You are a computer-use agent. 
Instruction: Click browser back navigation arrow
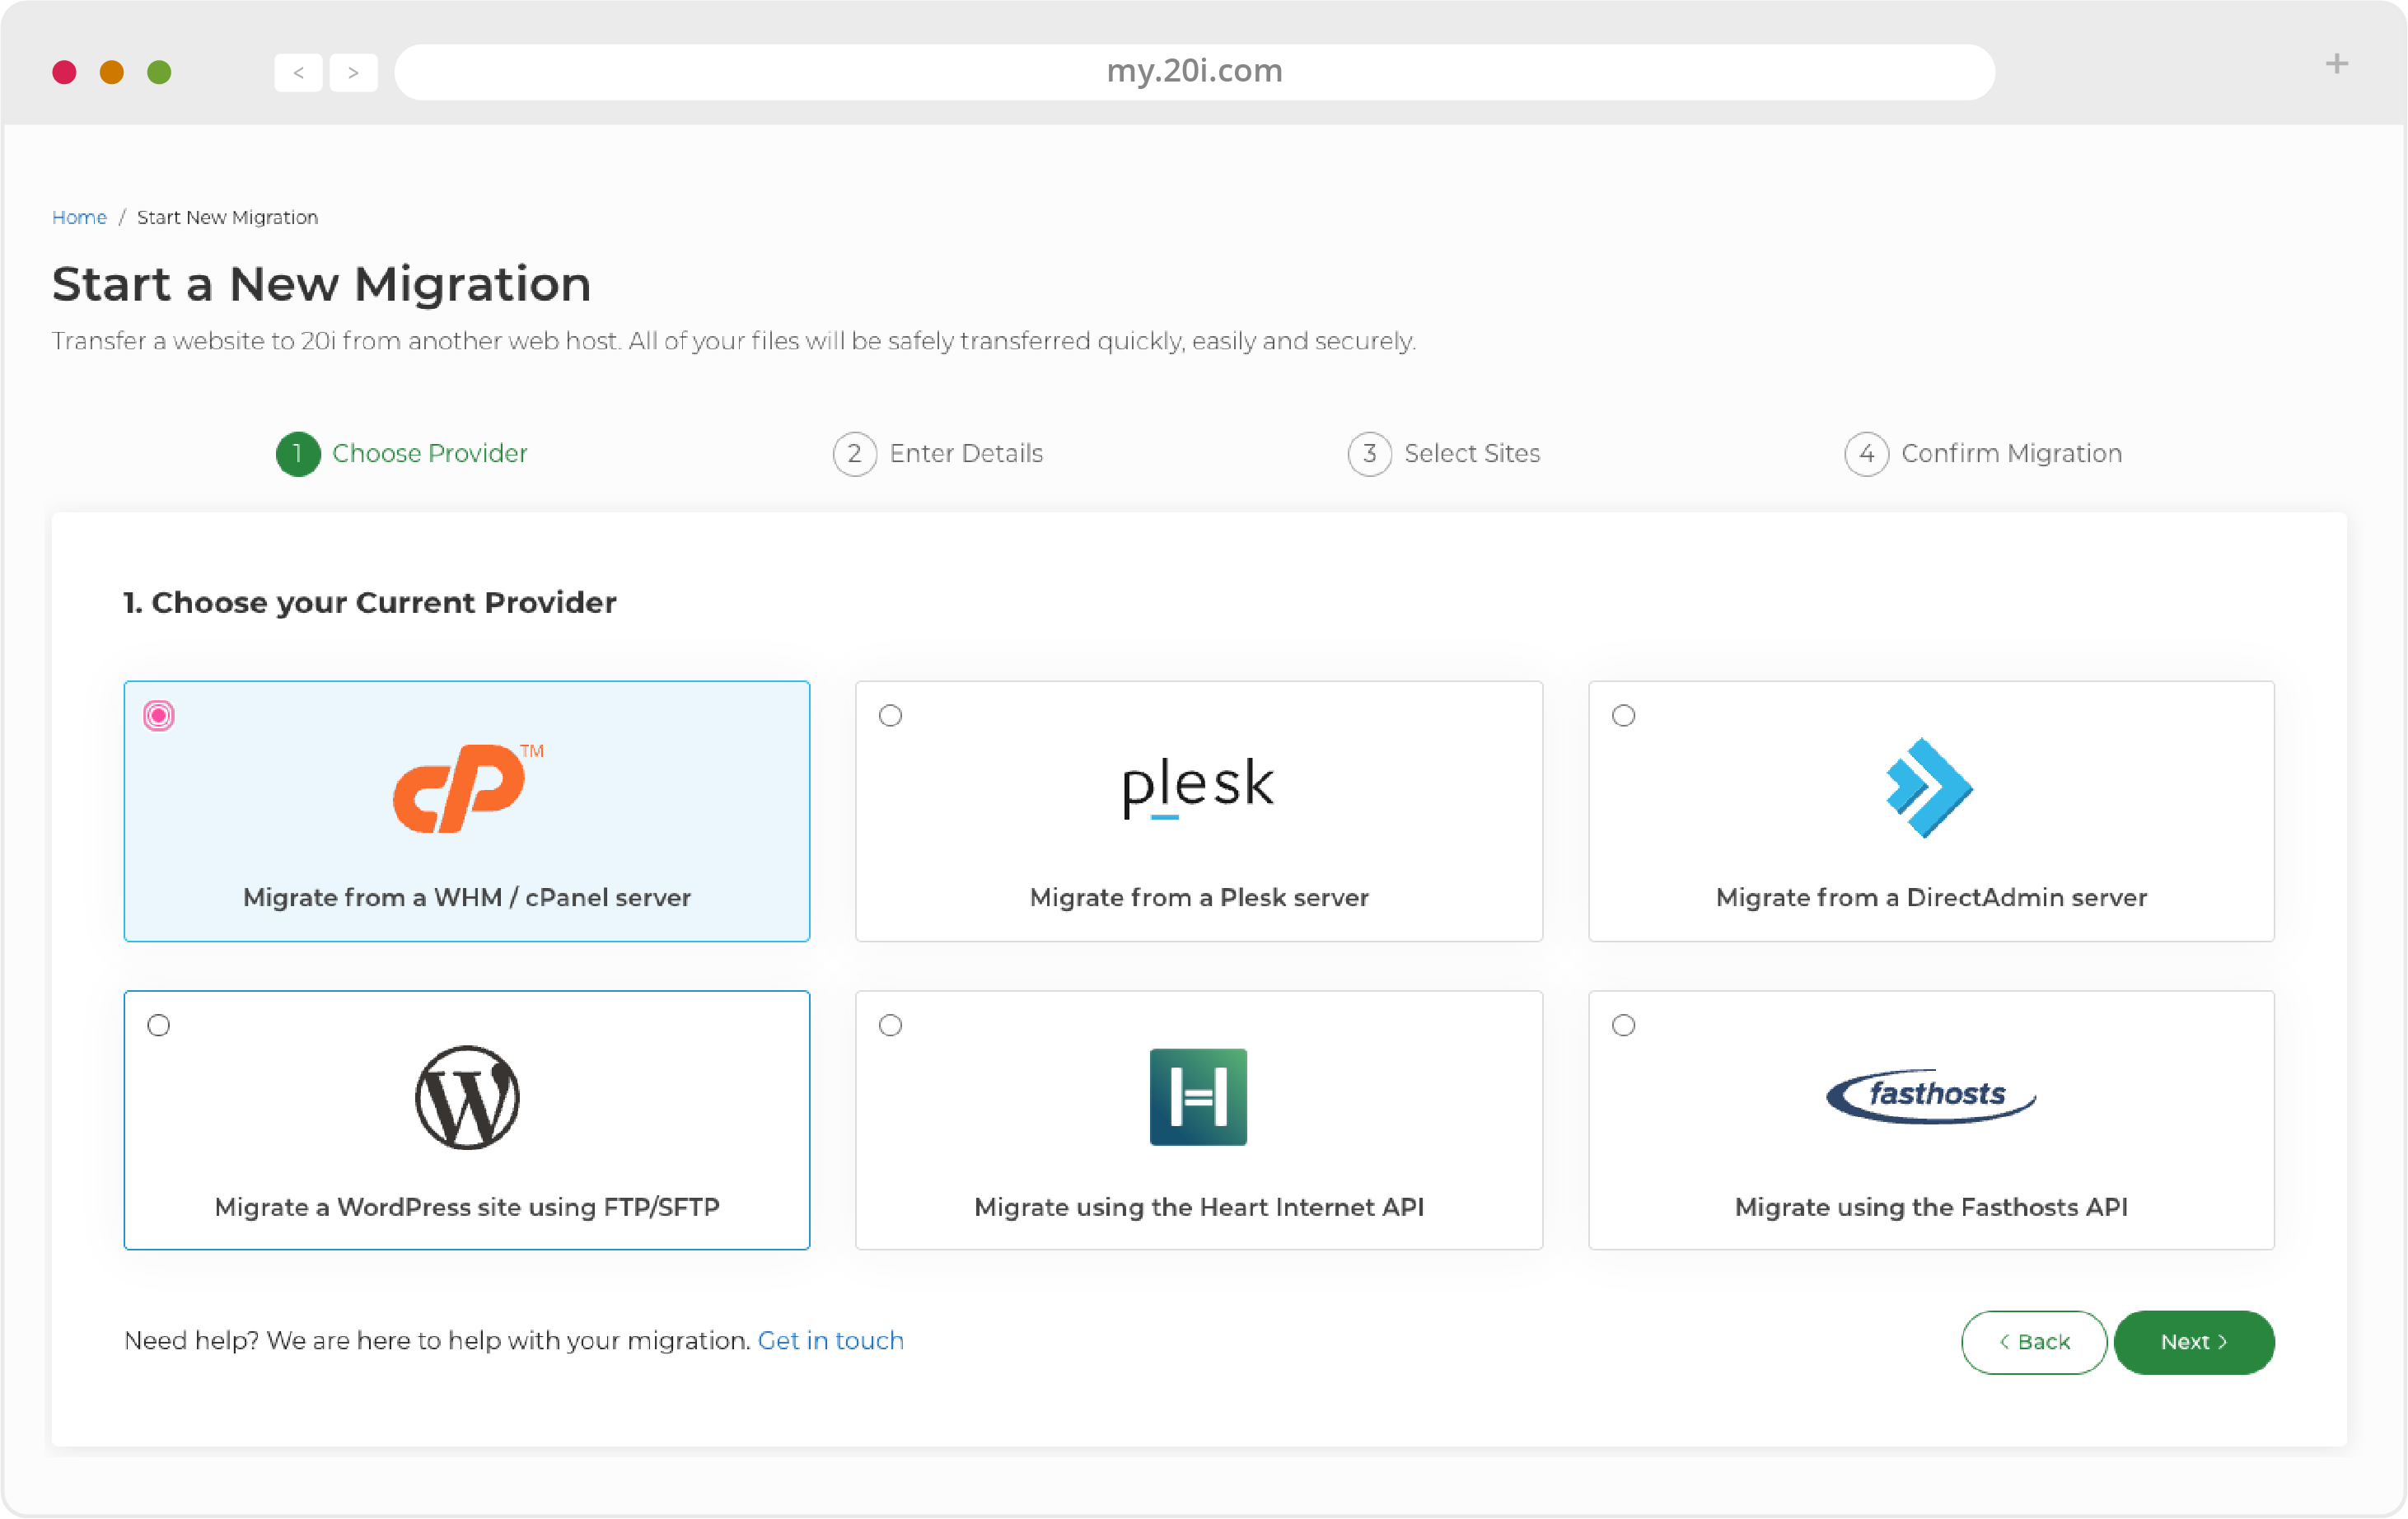(x=297, y=70)
